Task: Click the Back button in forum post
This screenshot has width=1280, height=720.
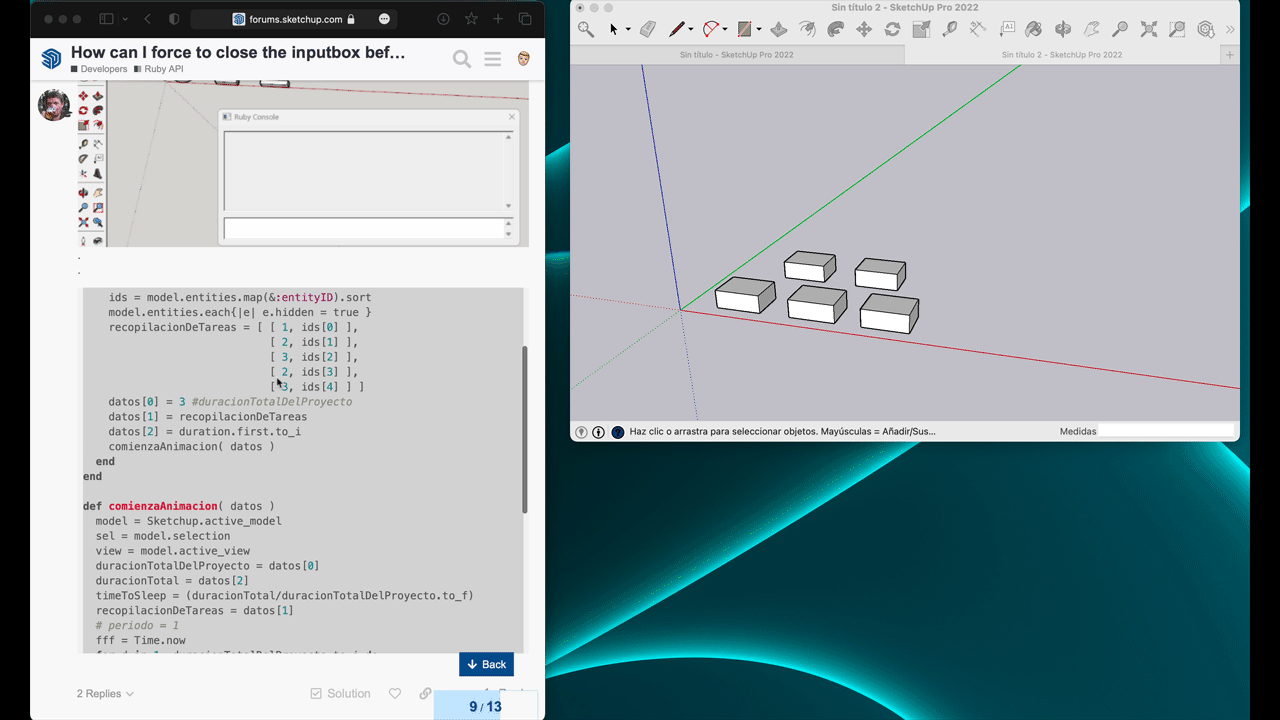Action: click(x=486, y=664)
